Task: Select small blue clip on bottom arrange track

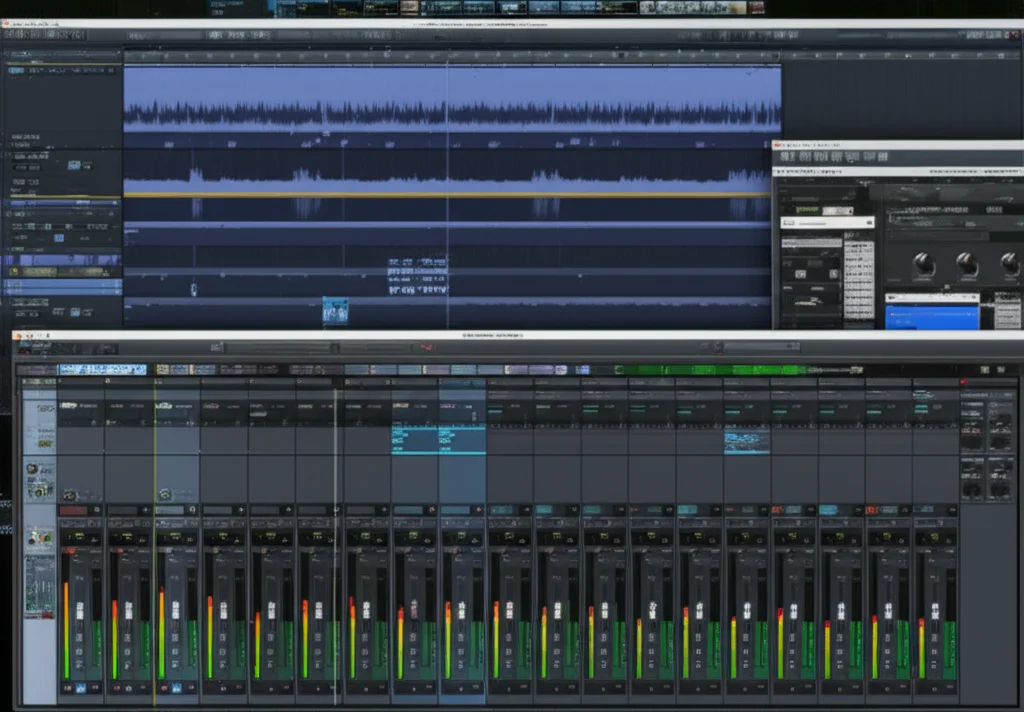Action: (335, 311)
